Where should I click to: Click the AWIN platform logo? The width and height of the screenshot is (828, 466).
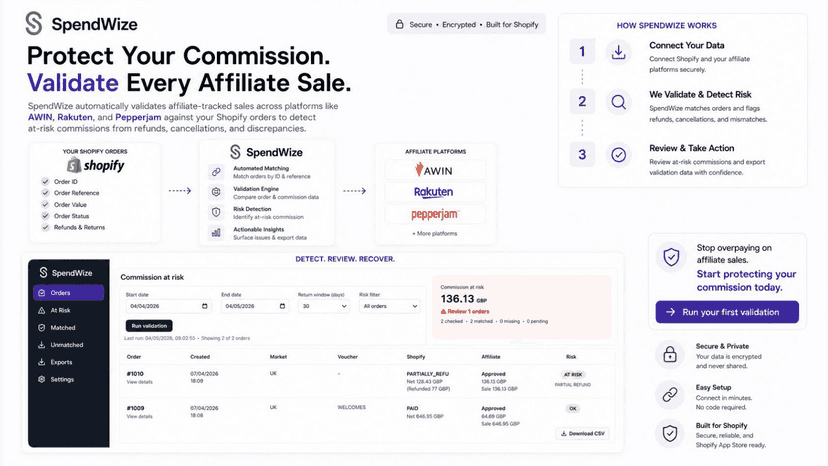[x=434, y=170]
